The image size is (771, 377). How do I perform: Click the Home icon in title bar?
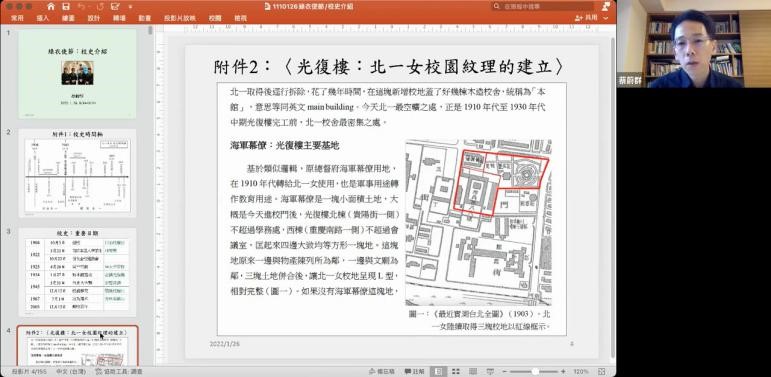[51, 6]
